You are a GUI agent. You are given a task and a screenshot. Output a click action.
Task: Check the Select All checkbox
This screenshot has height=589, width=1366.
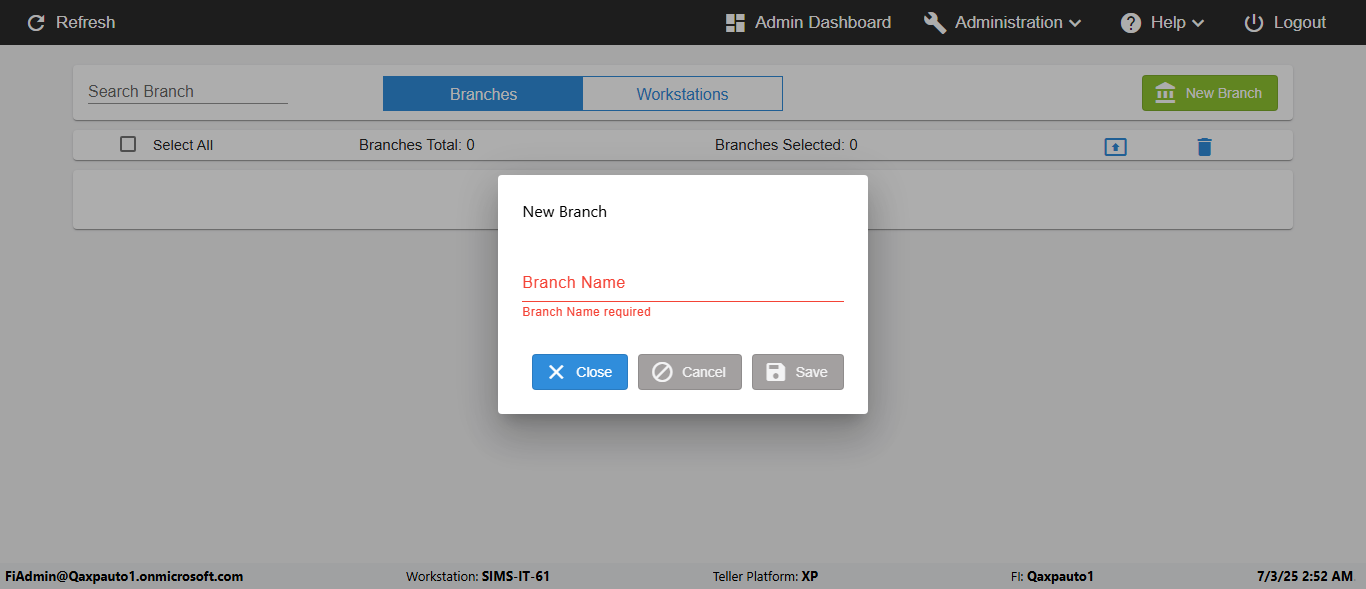coord(128,144)
